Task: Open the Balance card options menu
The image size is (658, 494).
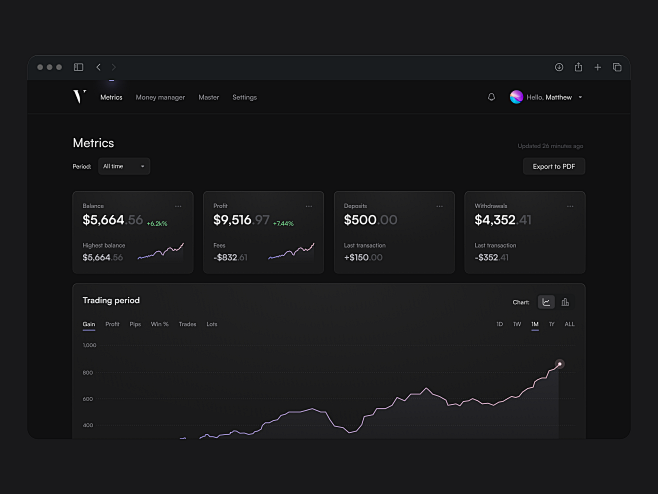Action: (x=178, y=206)
